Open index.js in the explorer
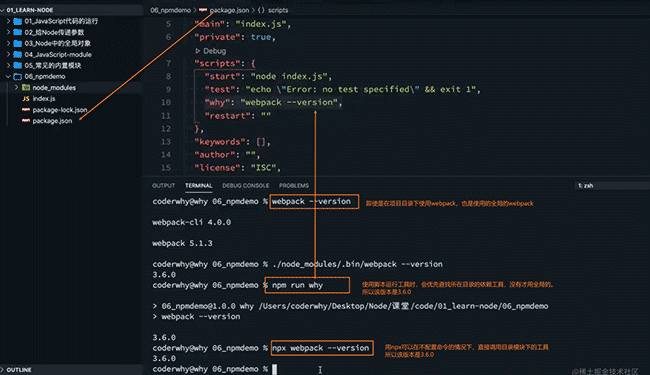The height and width of the screenshot is (375, 650). 44,99
